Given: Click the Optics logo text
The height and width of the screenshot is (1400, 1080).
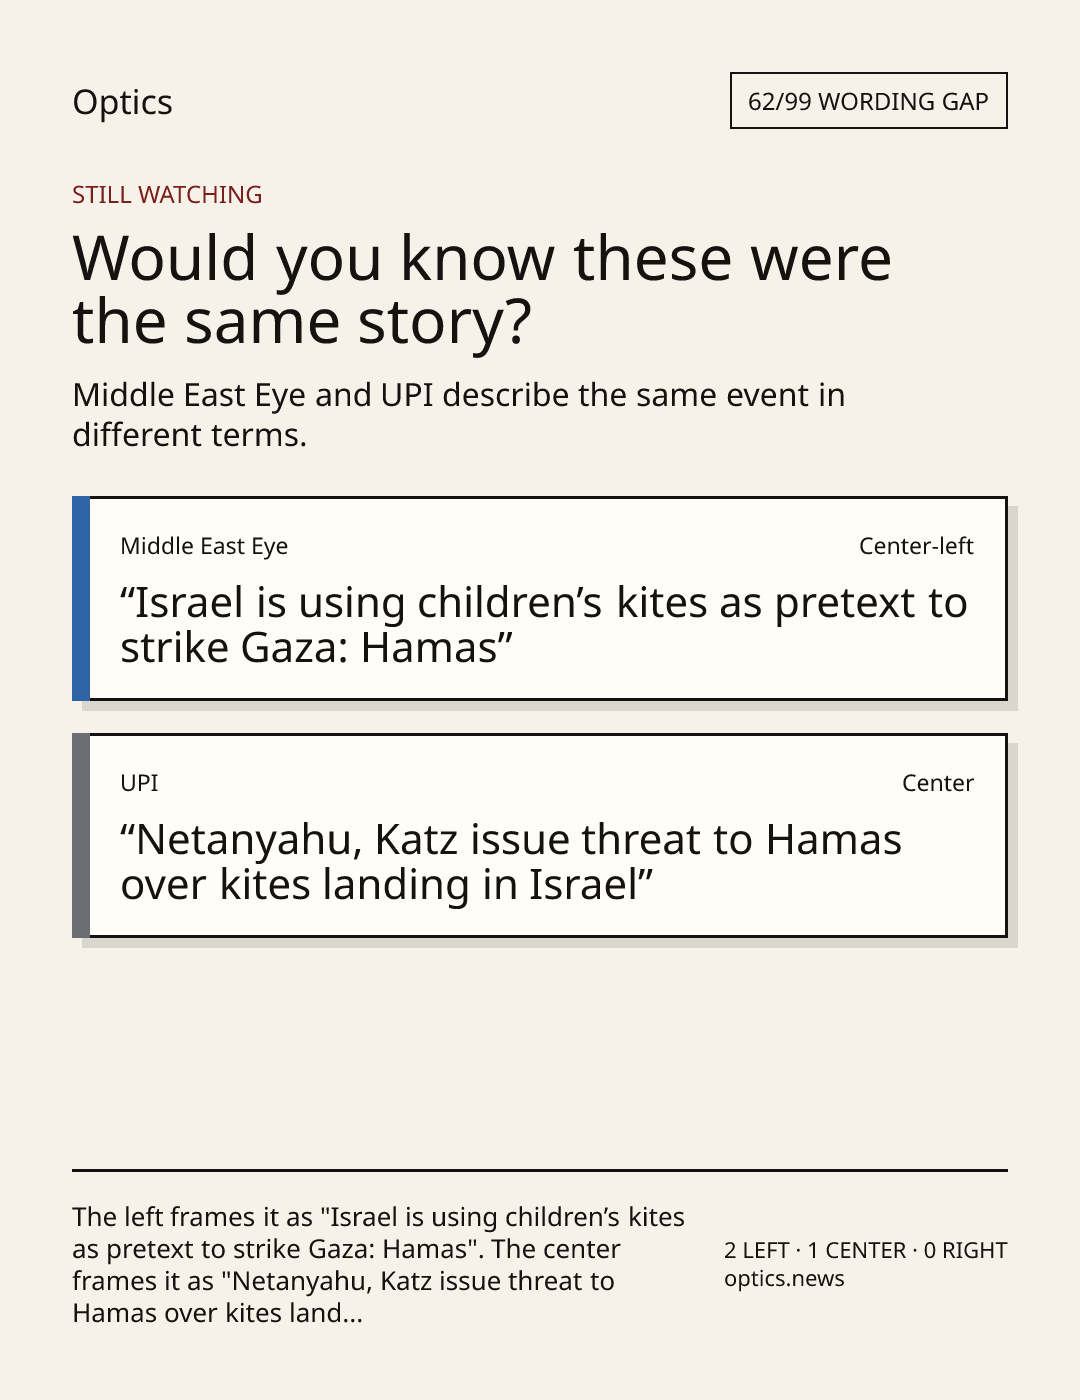Looking at the screenshot, I should coord(122,102).
